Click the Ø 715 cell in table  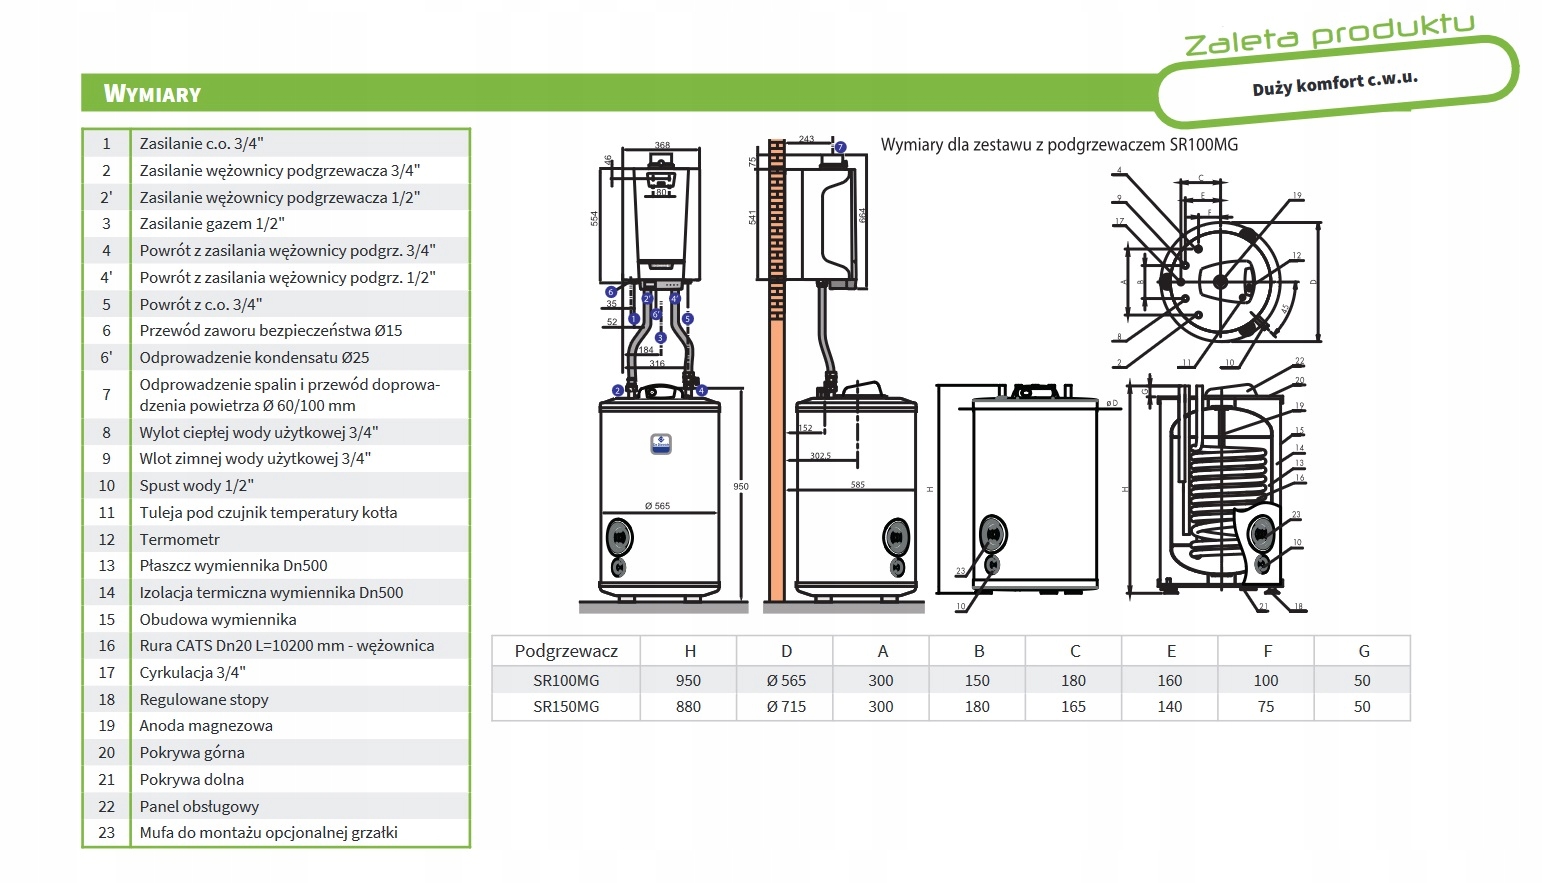click(x=786, y=706)
